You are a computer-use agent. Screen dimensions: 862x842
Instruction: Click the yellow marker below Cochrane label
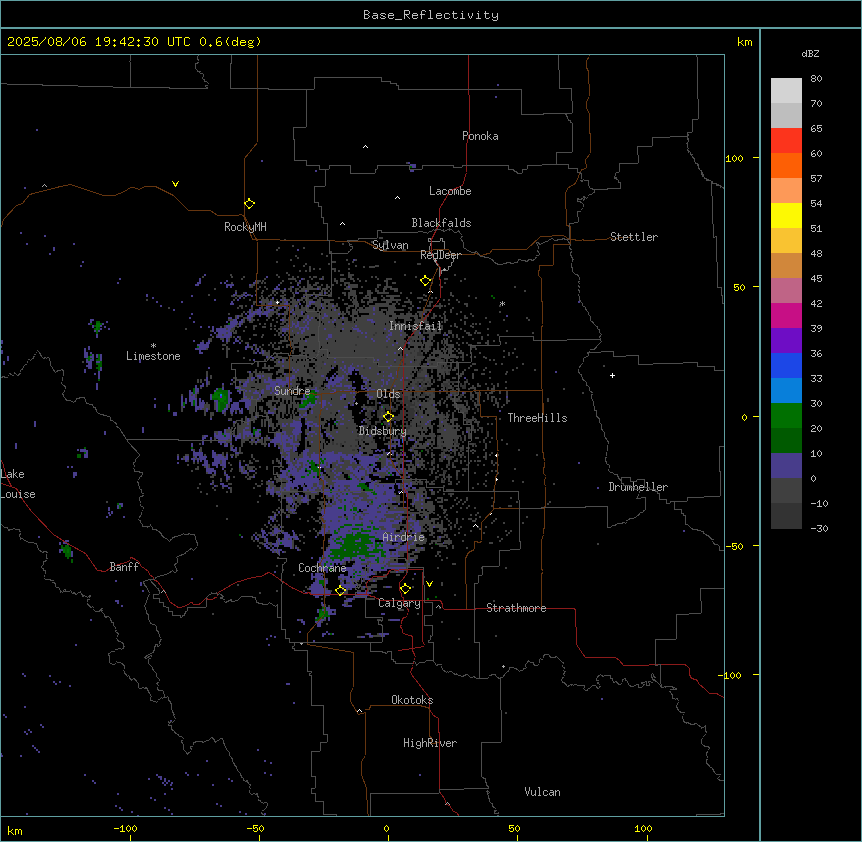[340, 591]
